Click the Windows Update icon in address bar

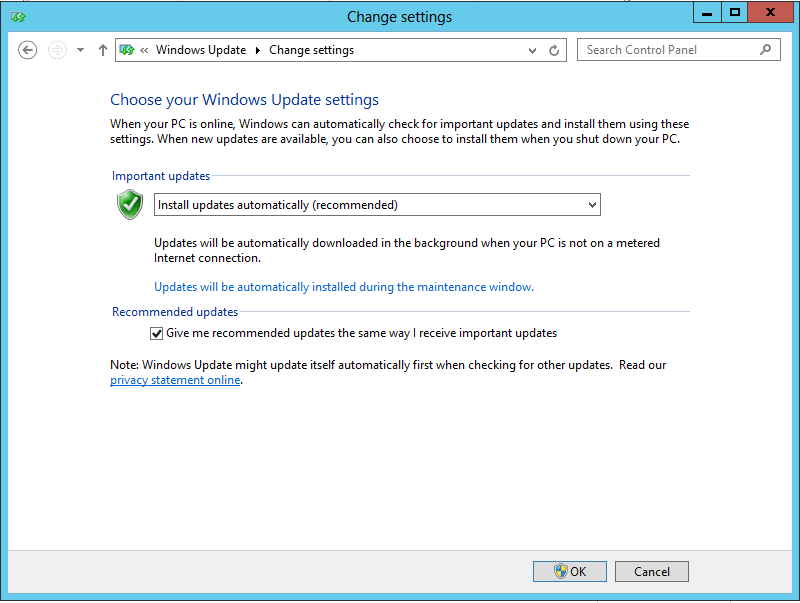[127, 50]
